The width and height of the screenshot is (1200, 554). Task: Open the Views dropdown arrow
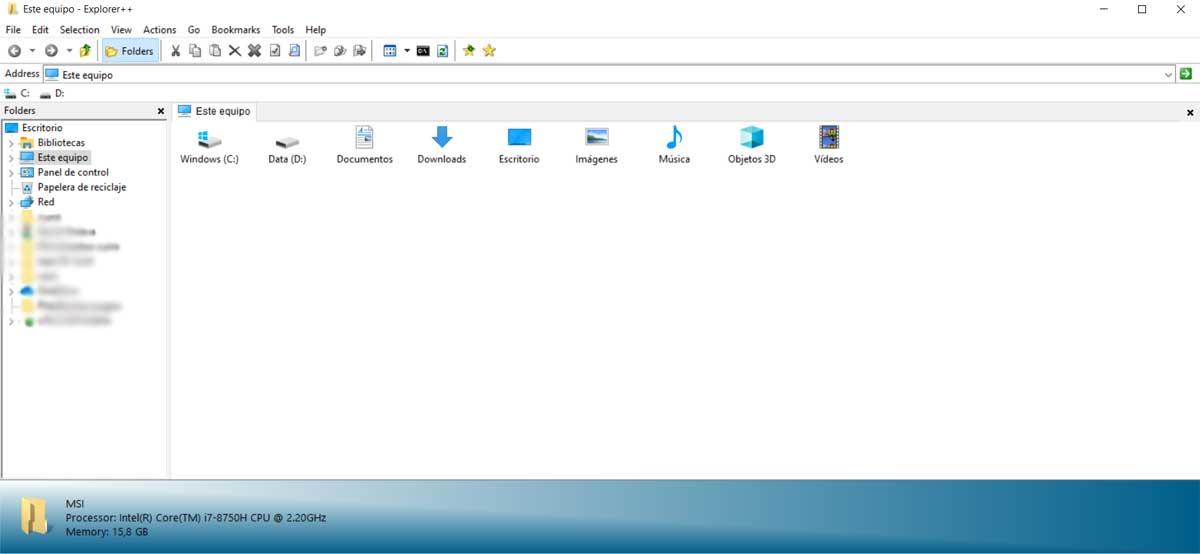click(x=407, y=50)
